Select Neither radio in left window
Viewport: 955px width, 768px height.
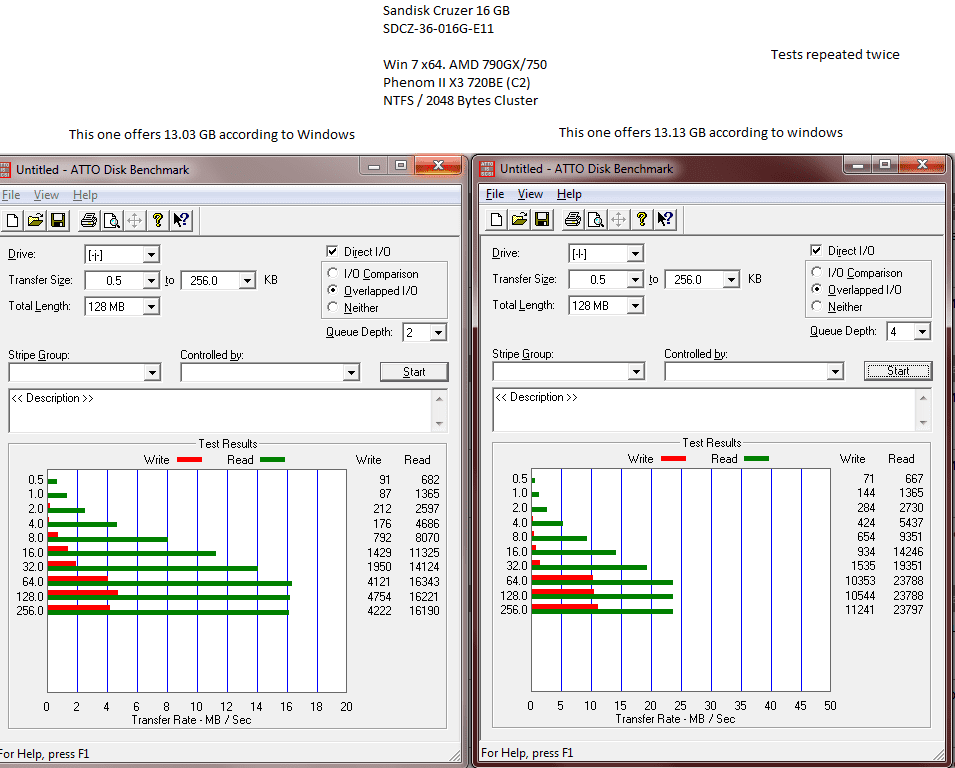pyautogui.click(x=333, y=307)
